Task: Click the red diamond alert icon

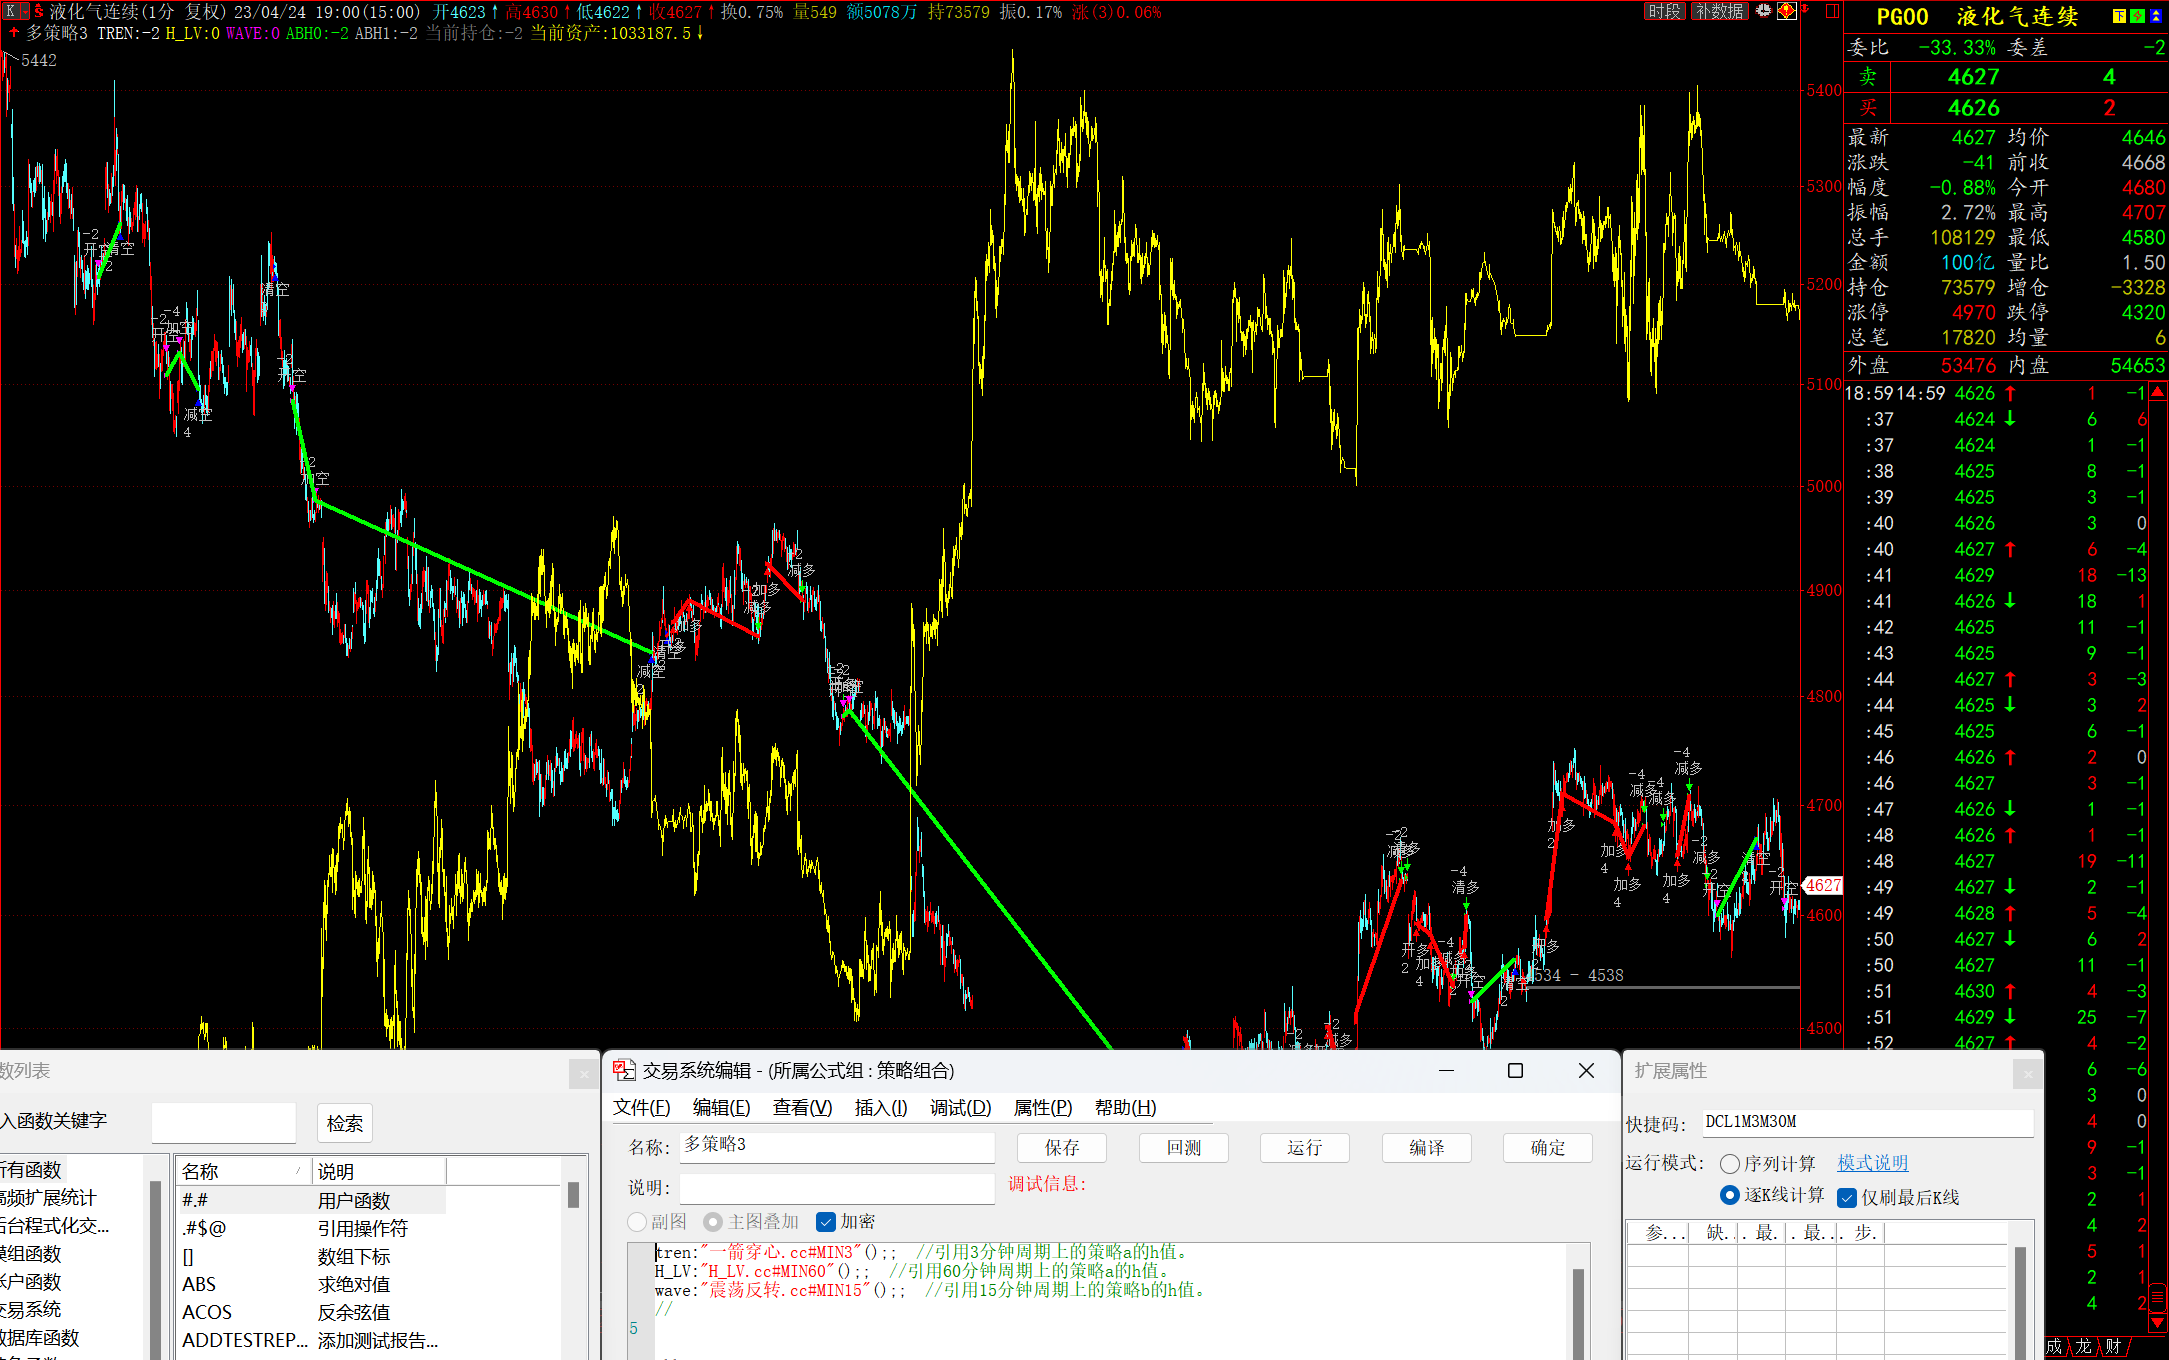Action: pos(1786,11)
